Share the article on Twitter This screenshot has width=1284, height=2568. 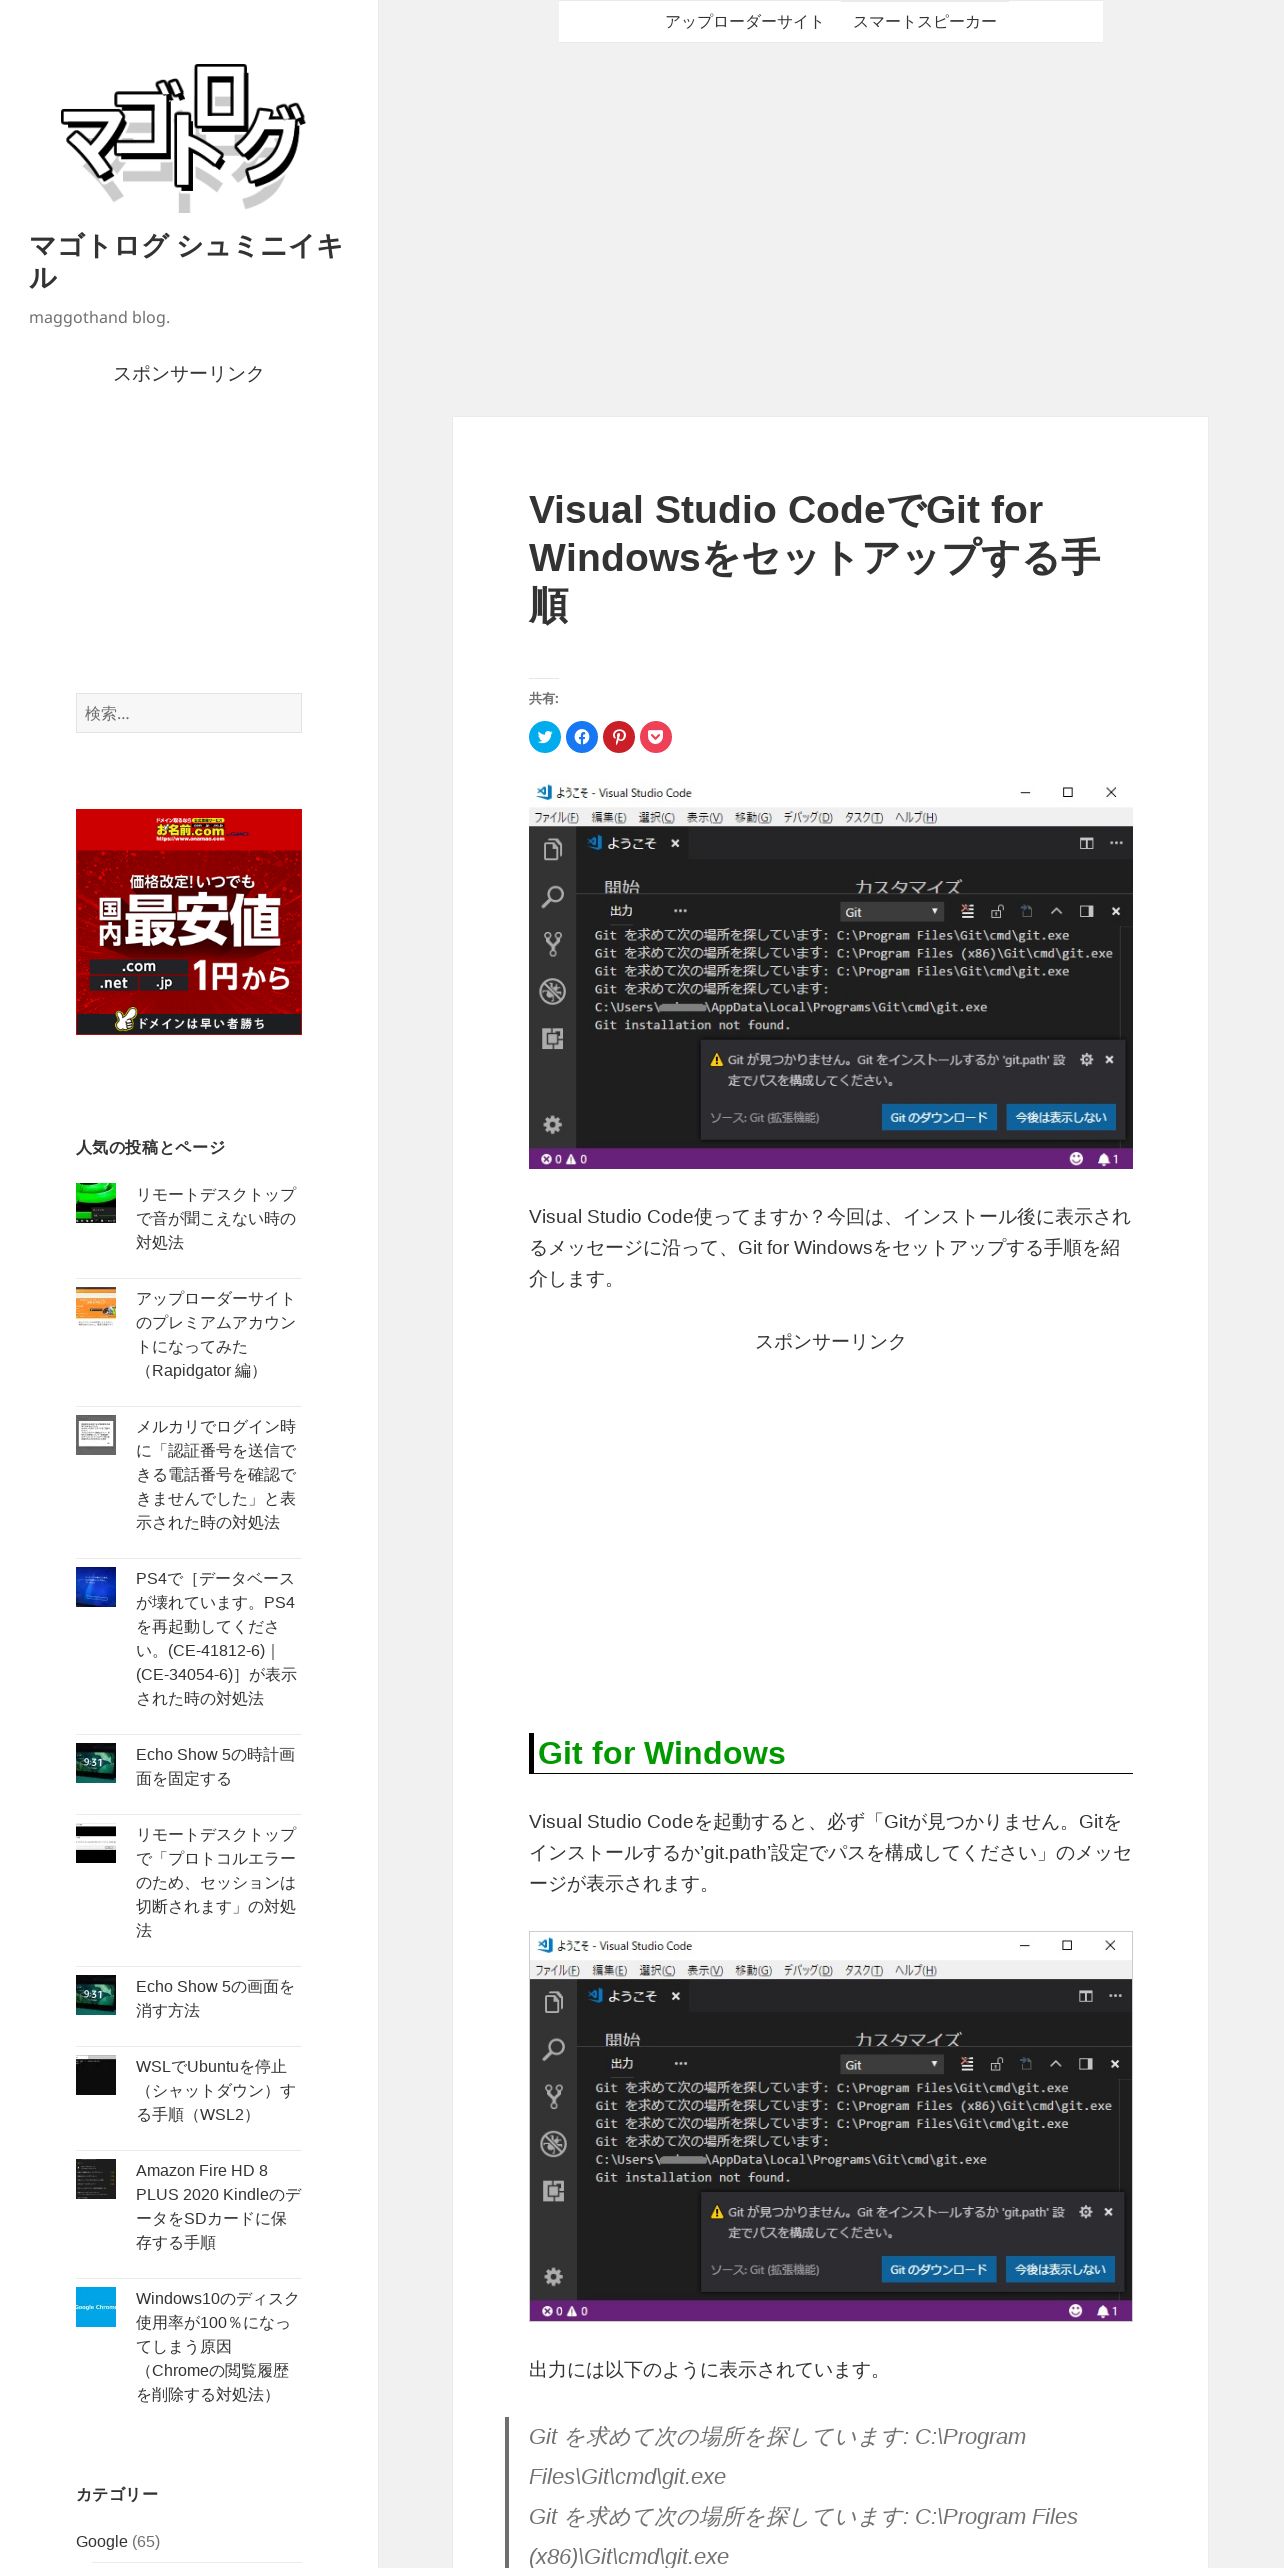[545, 737]
